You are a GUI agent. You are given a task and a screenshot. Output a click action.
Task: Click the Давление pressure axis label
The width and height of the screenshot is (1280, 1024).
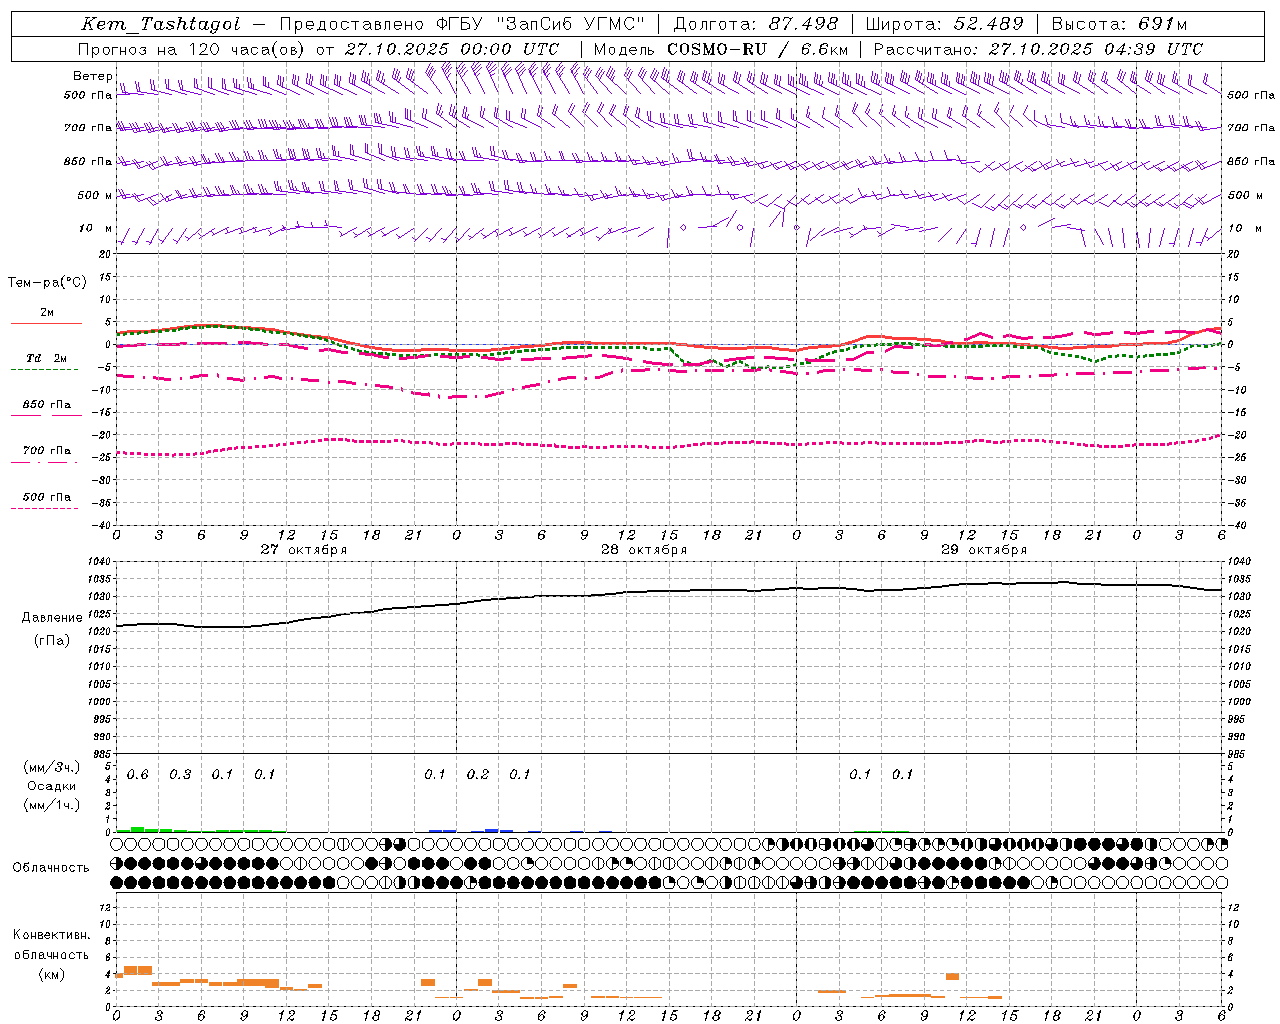(52, 618)
